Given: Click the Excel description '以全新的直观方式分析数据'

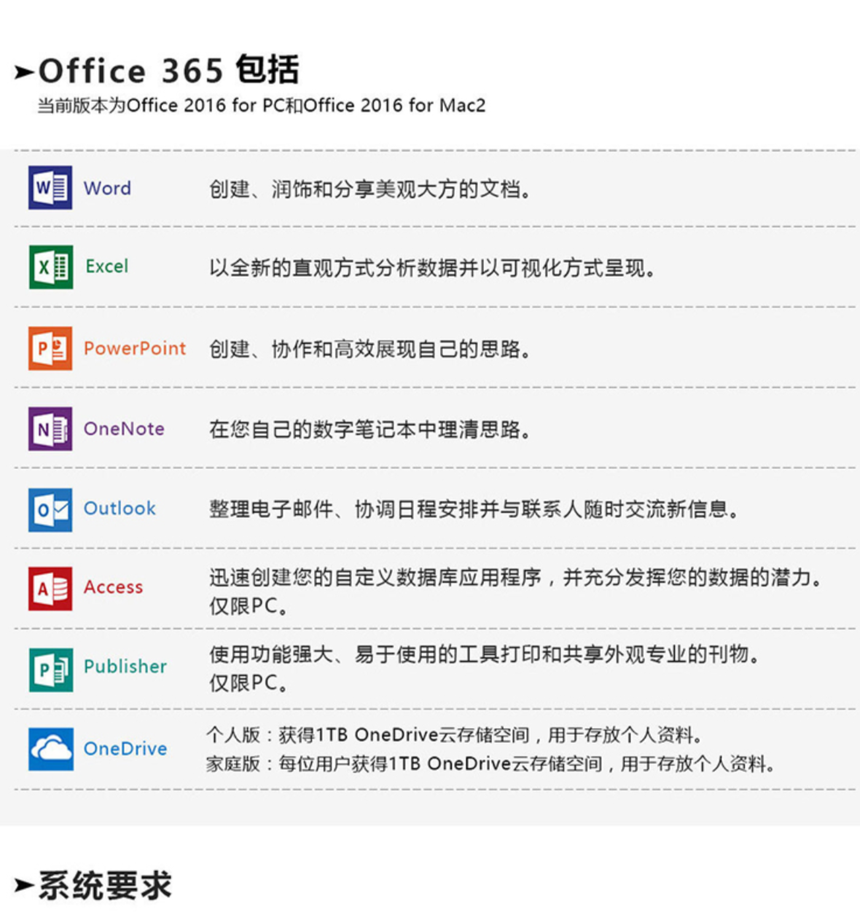Looking at the screenshot, I should (x=432, y=268).
